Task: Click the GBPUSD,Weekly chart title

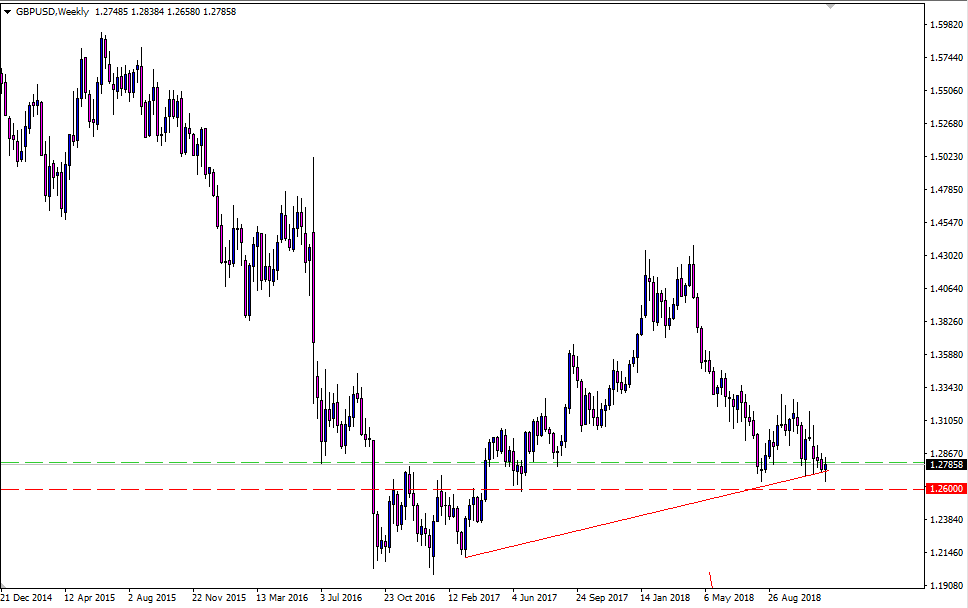Action: click(x=52, y=12)
